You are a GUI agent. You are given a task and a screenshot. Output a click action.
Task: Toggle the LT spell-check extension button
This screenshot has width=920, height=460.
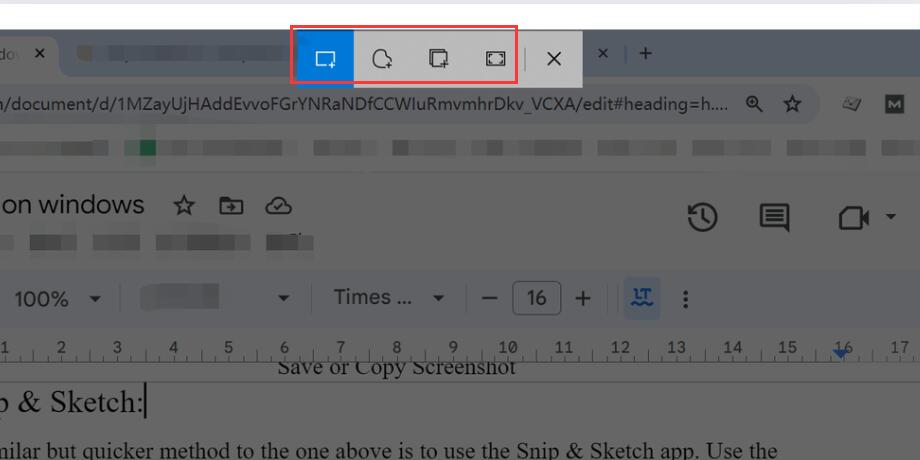tap(641, 298)
